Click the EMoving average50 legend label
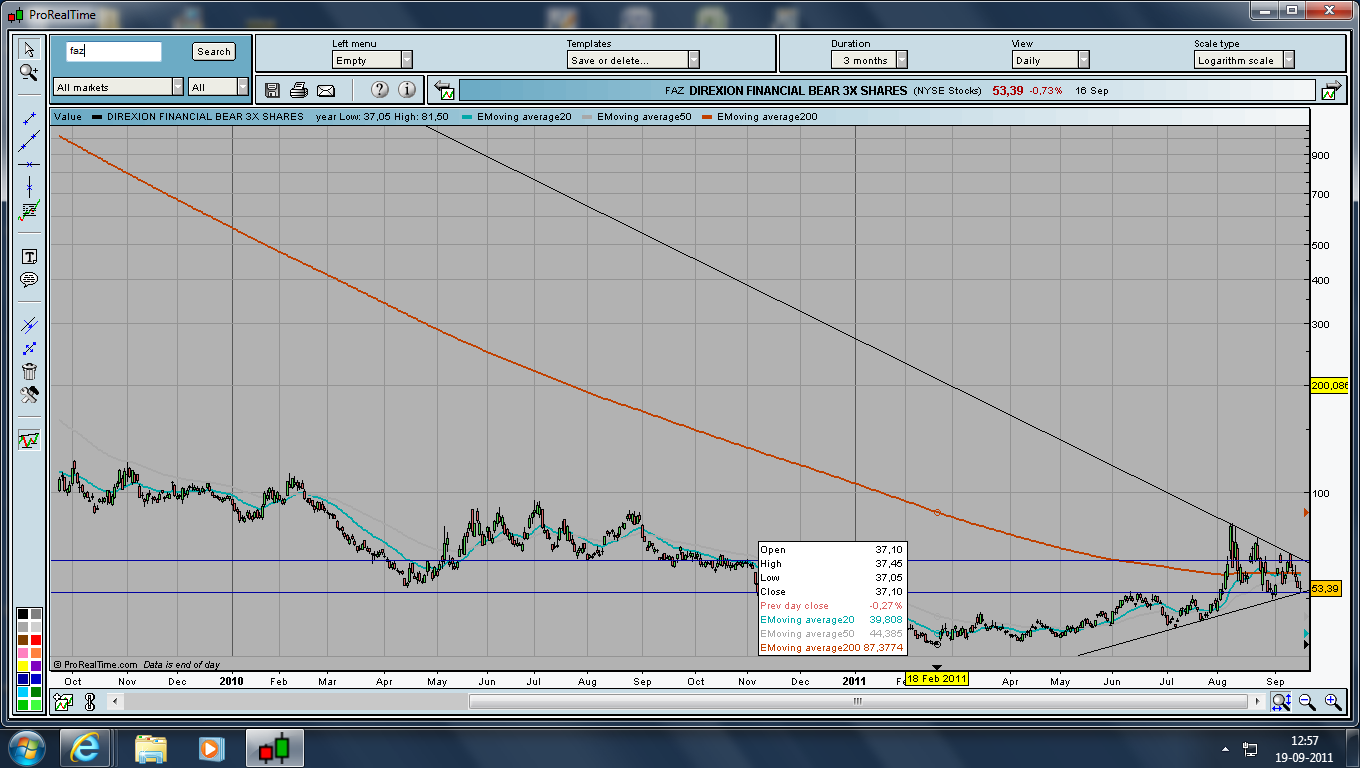 [644, 117]
